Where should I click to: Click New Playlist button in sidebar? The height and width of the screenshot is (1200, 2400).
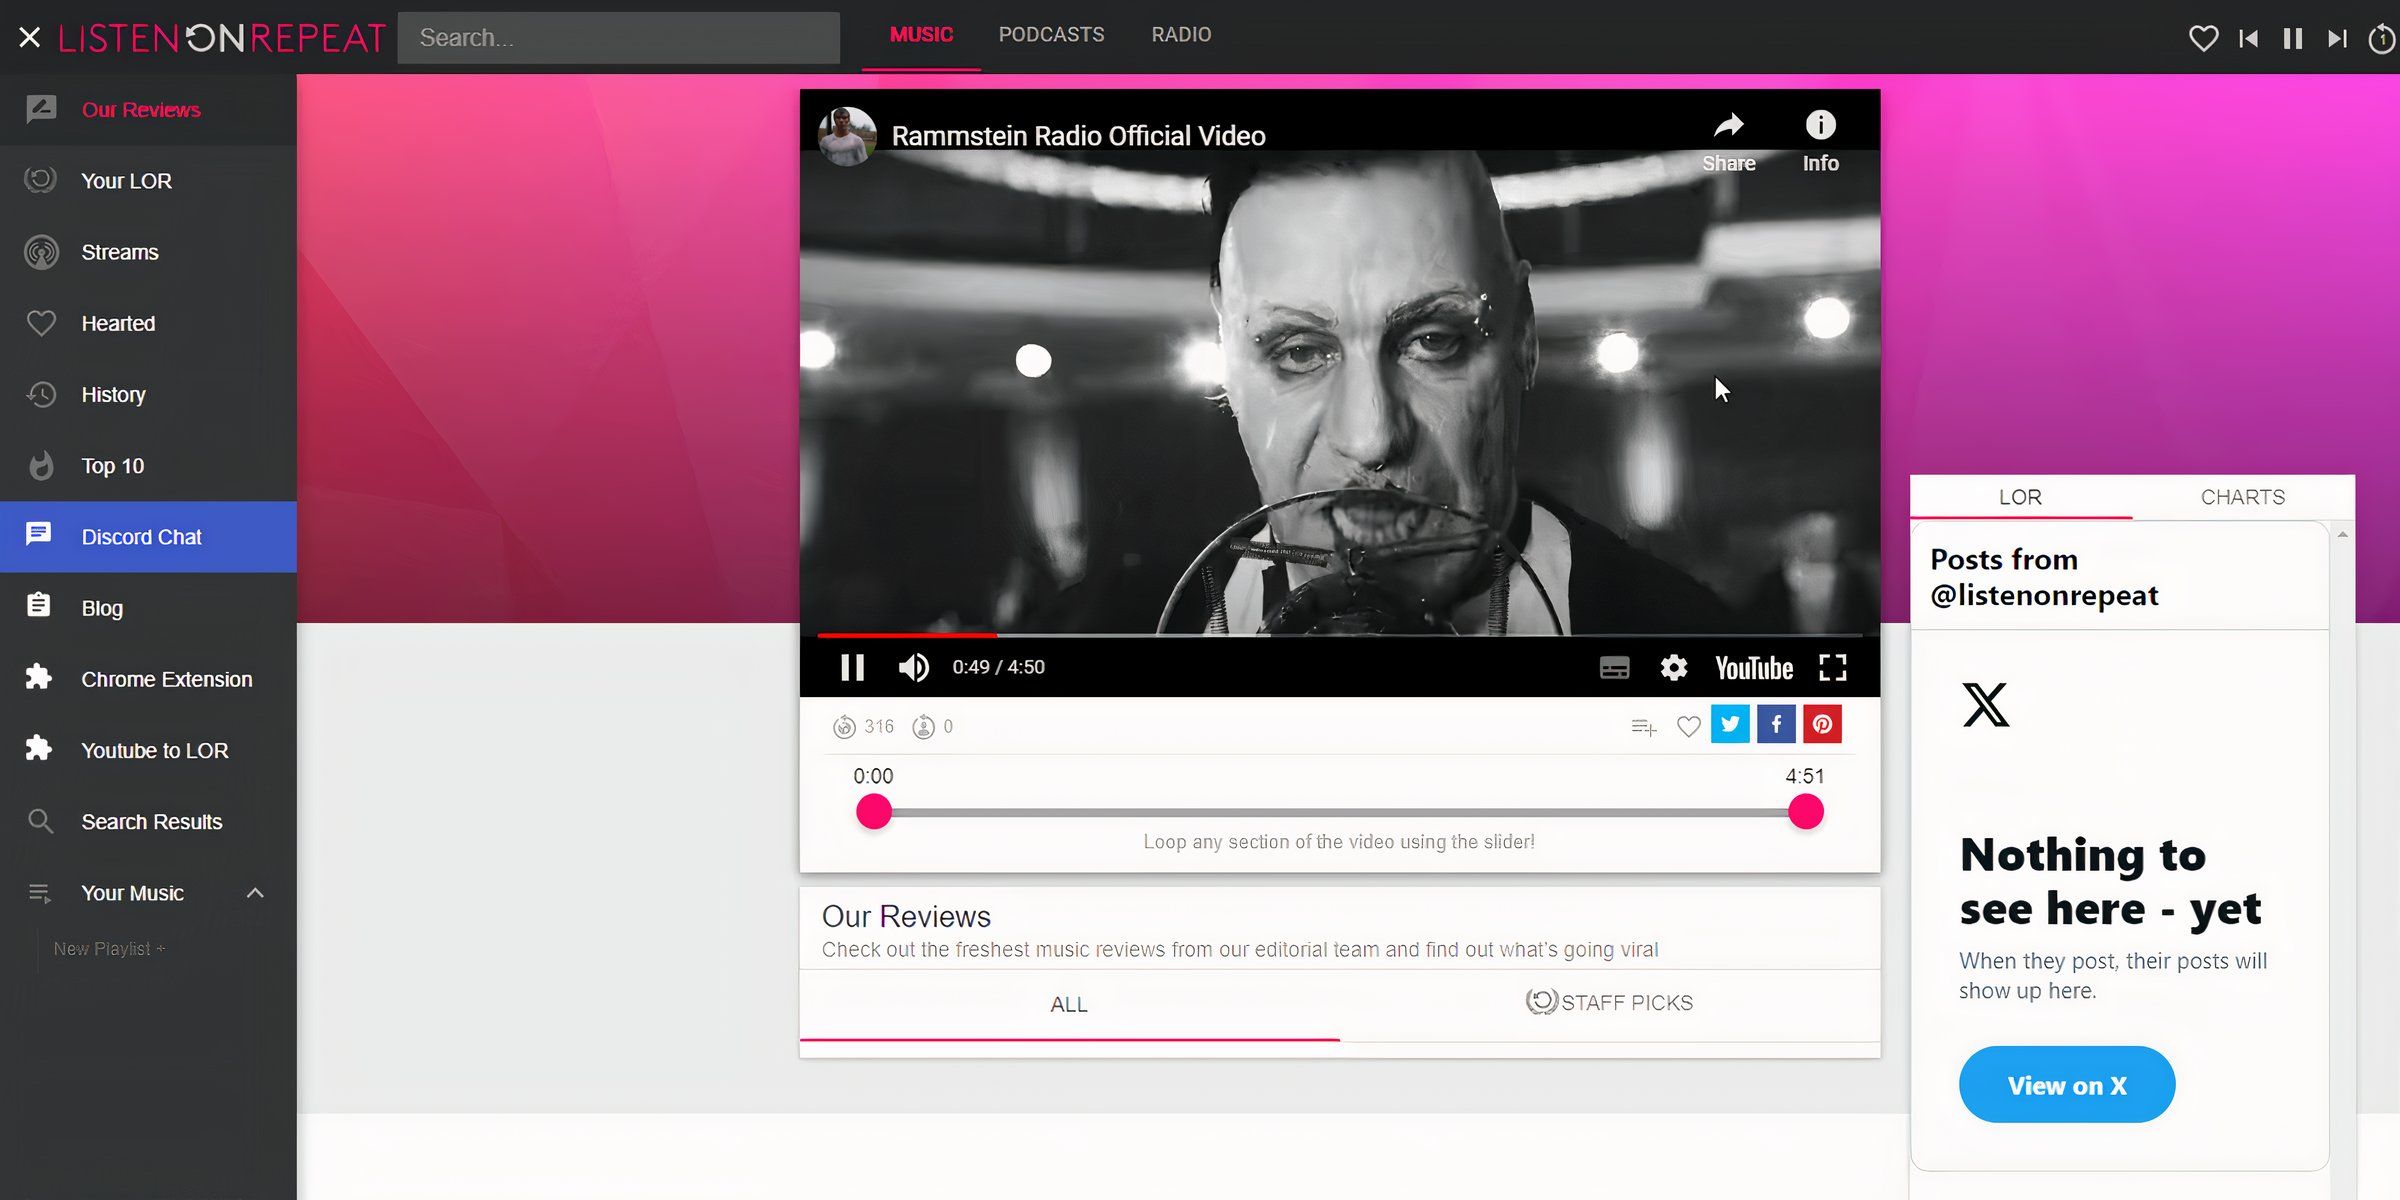click(x=109, y=949)
